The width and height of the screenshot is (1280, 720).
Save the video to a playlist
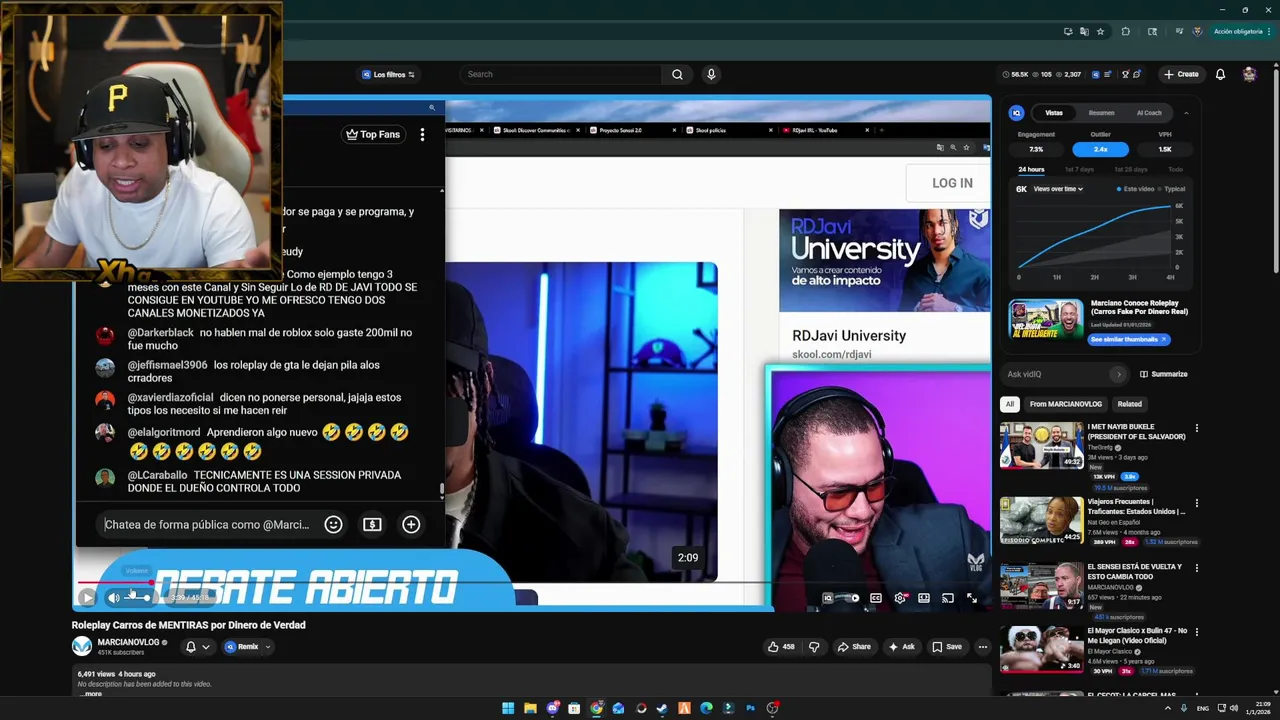pos(947,647)
